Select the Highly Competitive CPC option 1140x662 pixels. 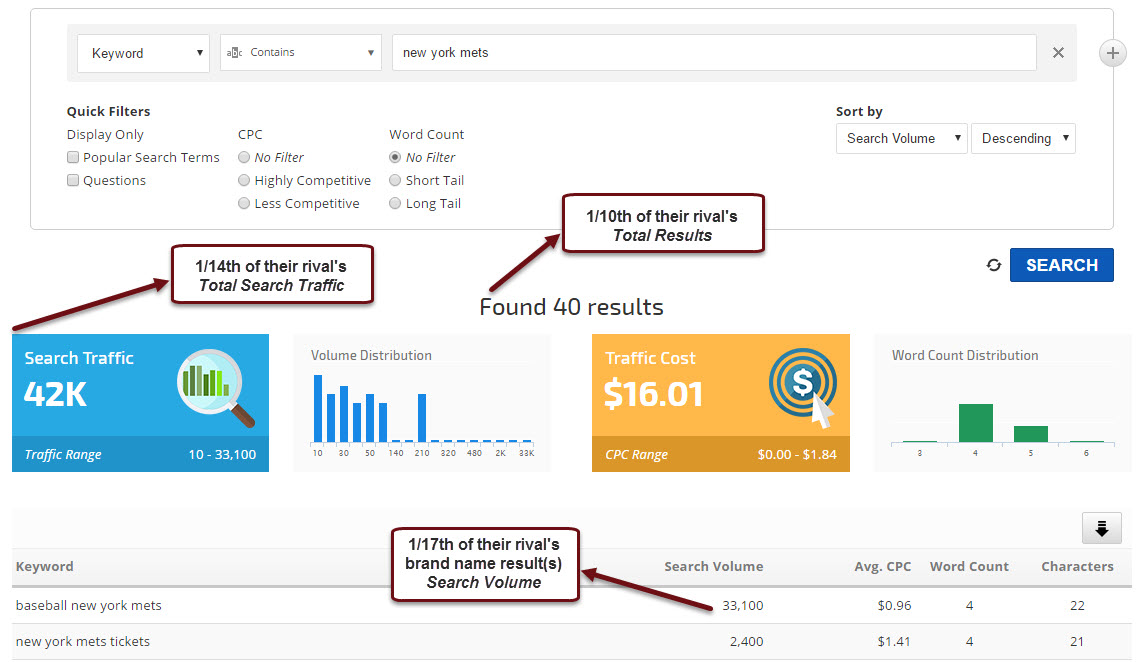(x=244, y=181)
